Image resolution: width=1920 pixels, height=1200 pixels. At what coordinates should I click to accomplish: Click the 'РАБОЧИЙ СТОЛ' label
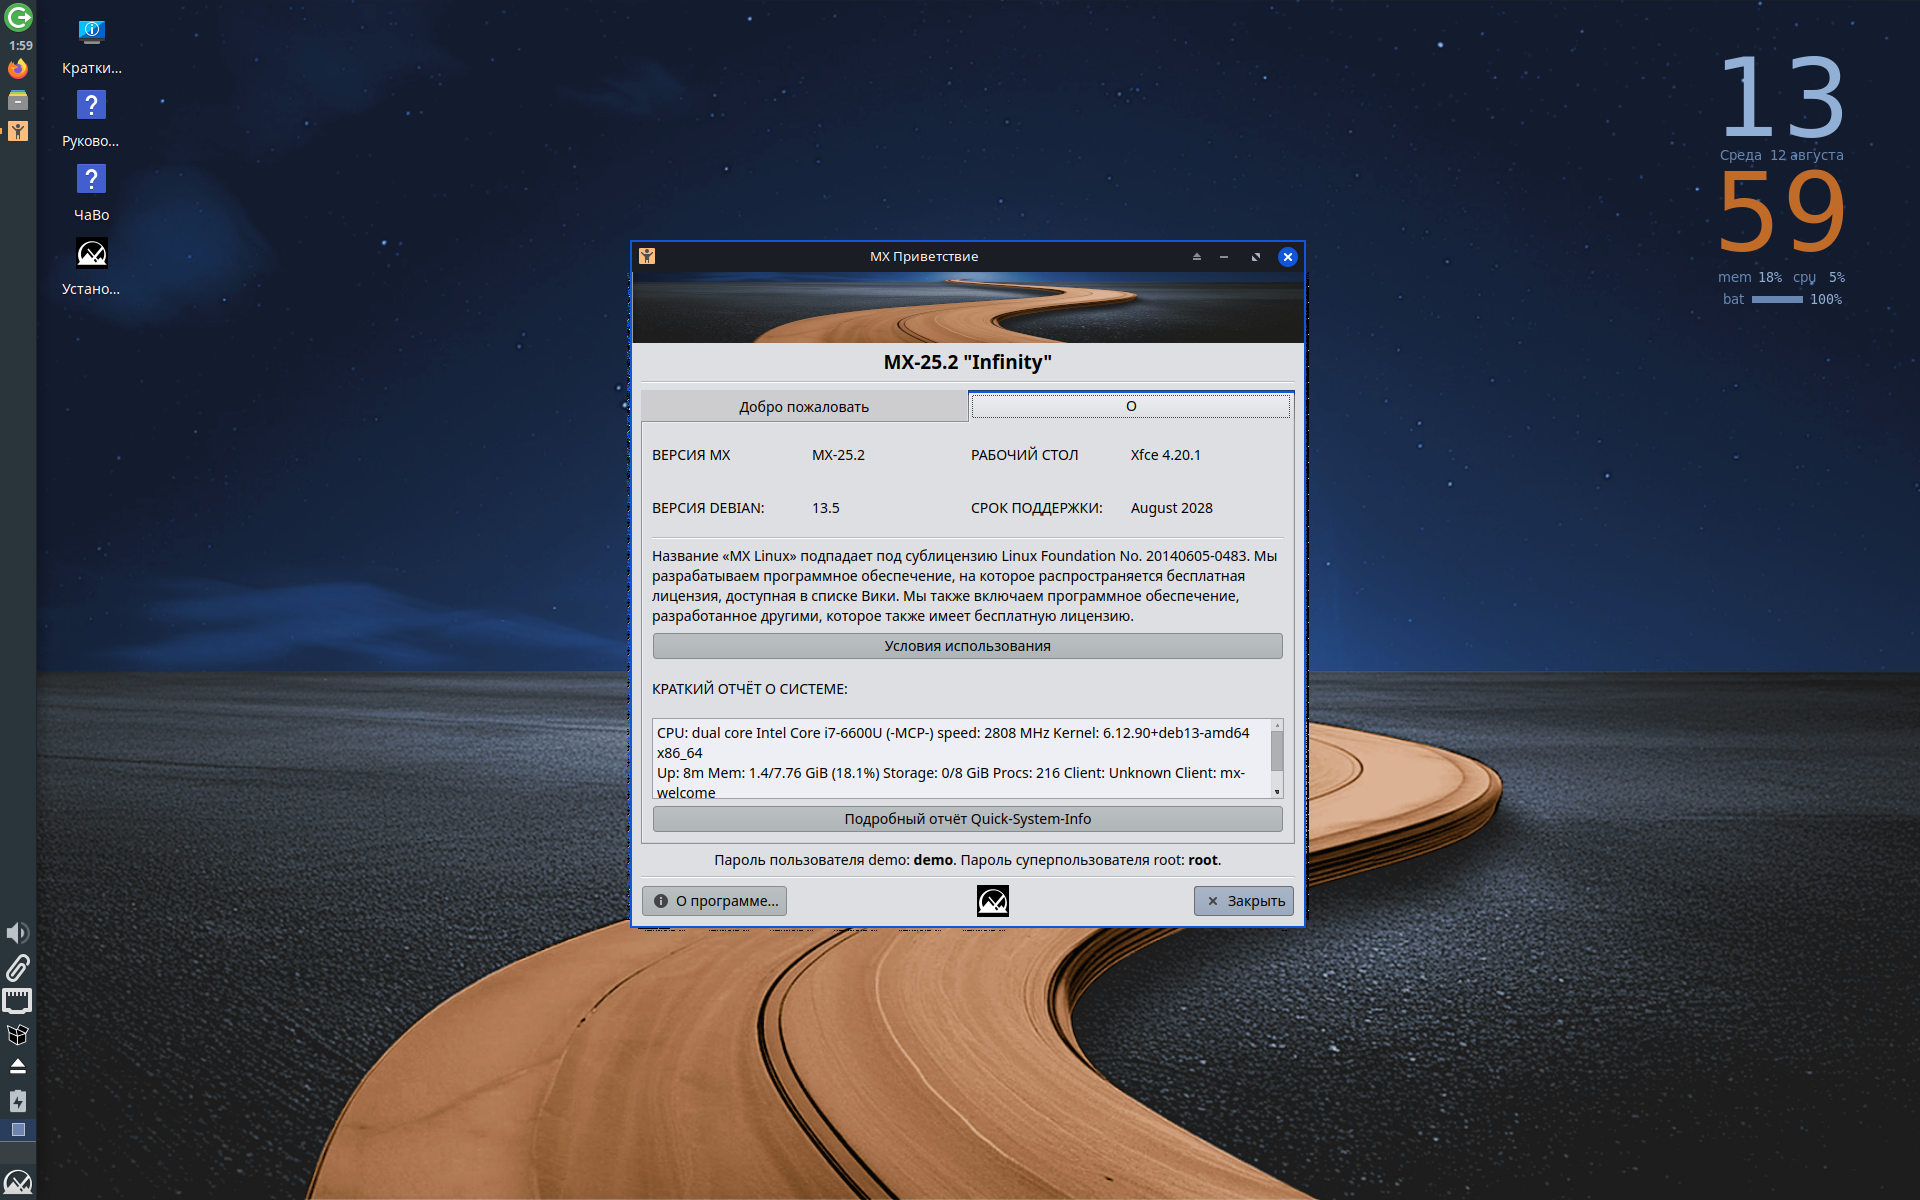[1024, 455]
